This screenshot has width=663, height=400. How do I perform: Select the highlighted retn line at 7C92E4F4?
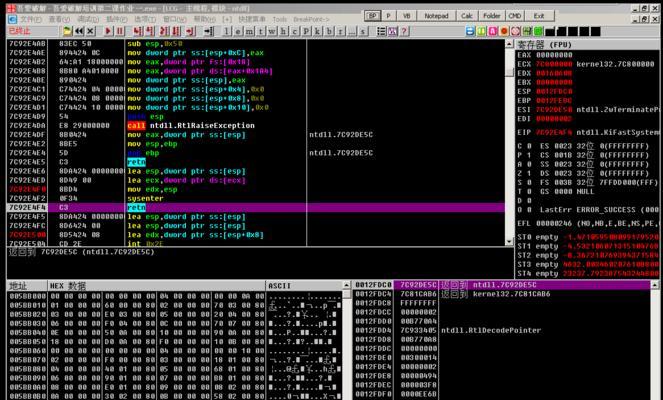256,208
